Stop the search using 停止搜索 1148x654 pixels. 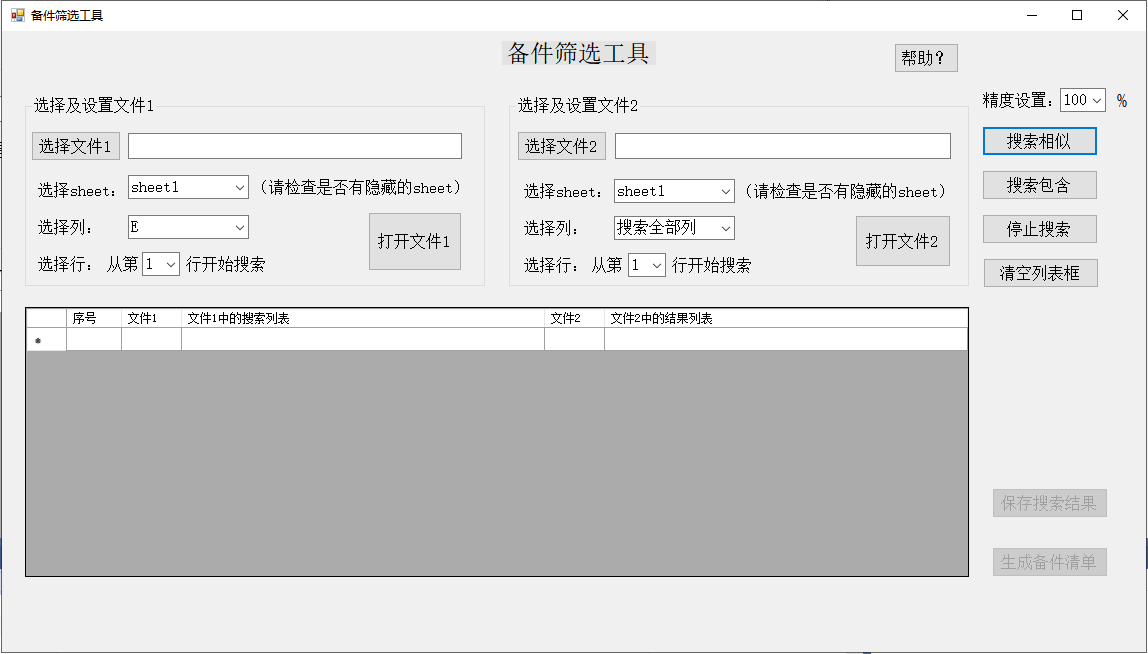1040,228
